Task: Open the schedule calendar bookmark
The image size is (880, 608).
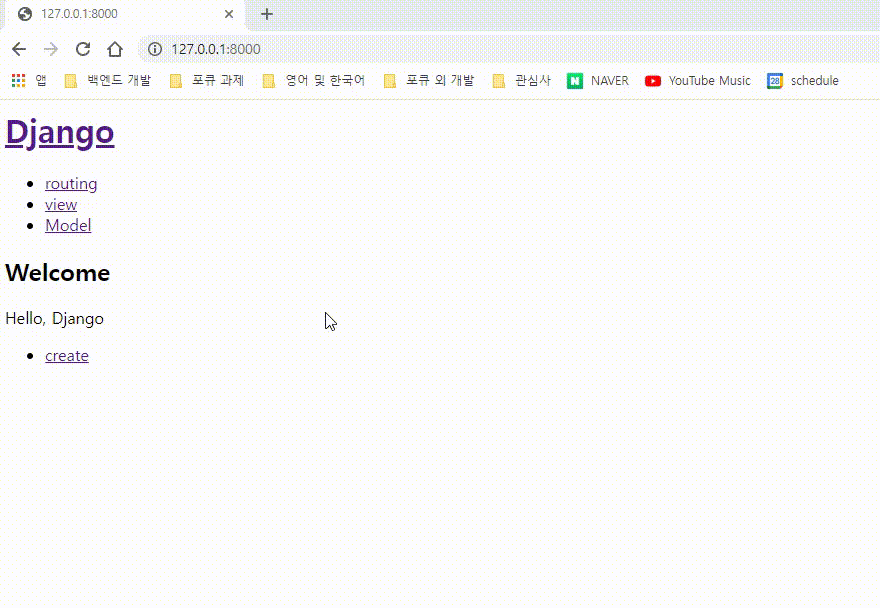Action: click(x=803, y=81)
